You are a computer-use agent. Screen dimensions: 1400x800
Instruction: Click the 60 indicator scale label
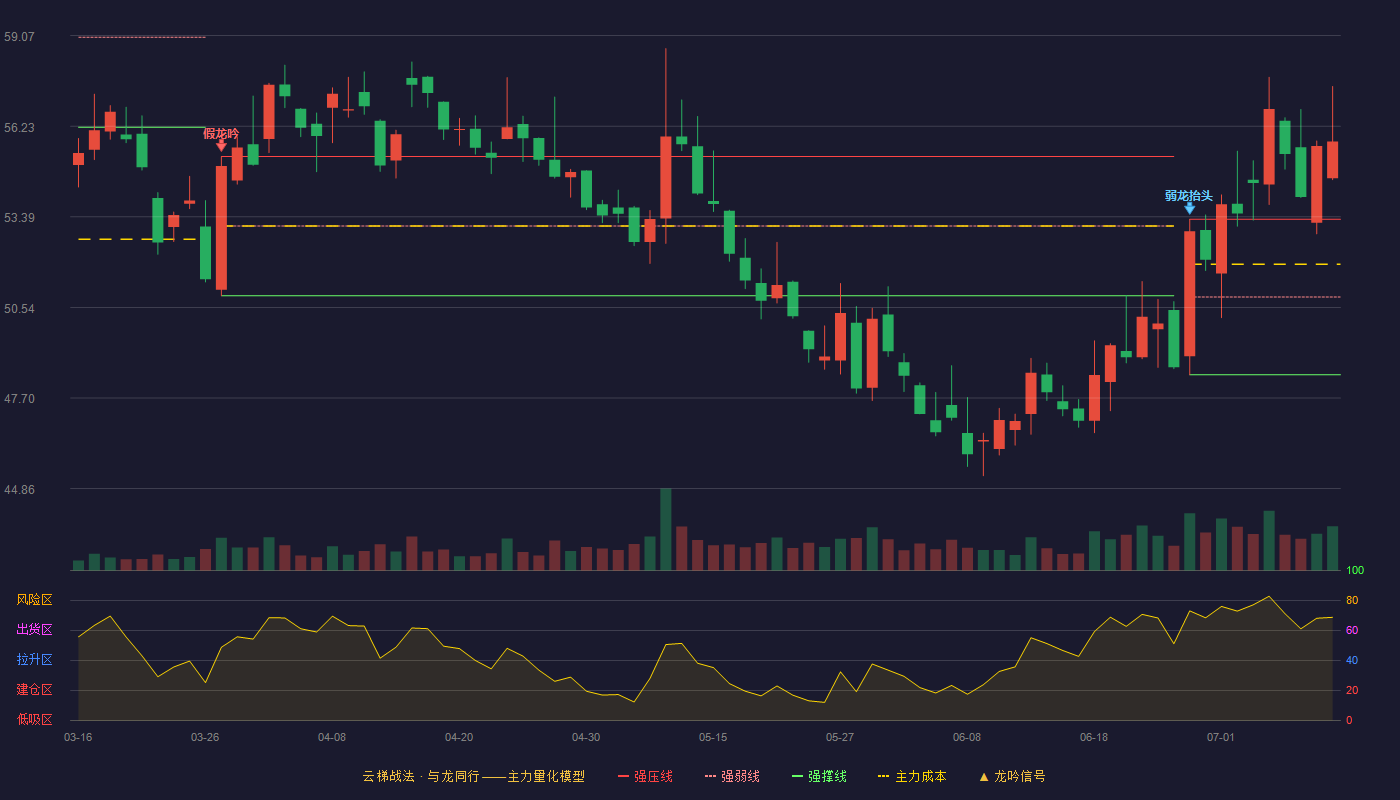pyautogui.click(x=1352, y=630)
